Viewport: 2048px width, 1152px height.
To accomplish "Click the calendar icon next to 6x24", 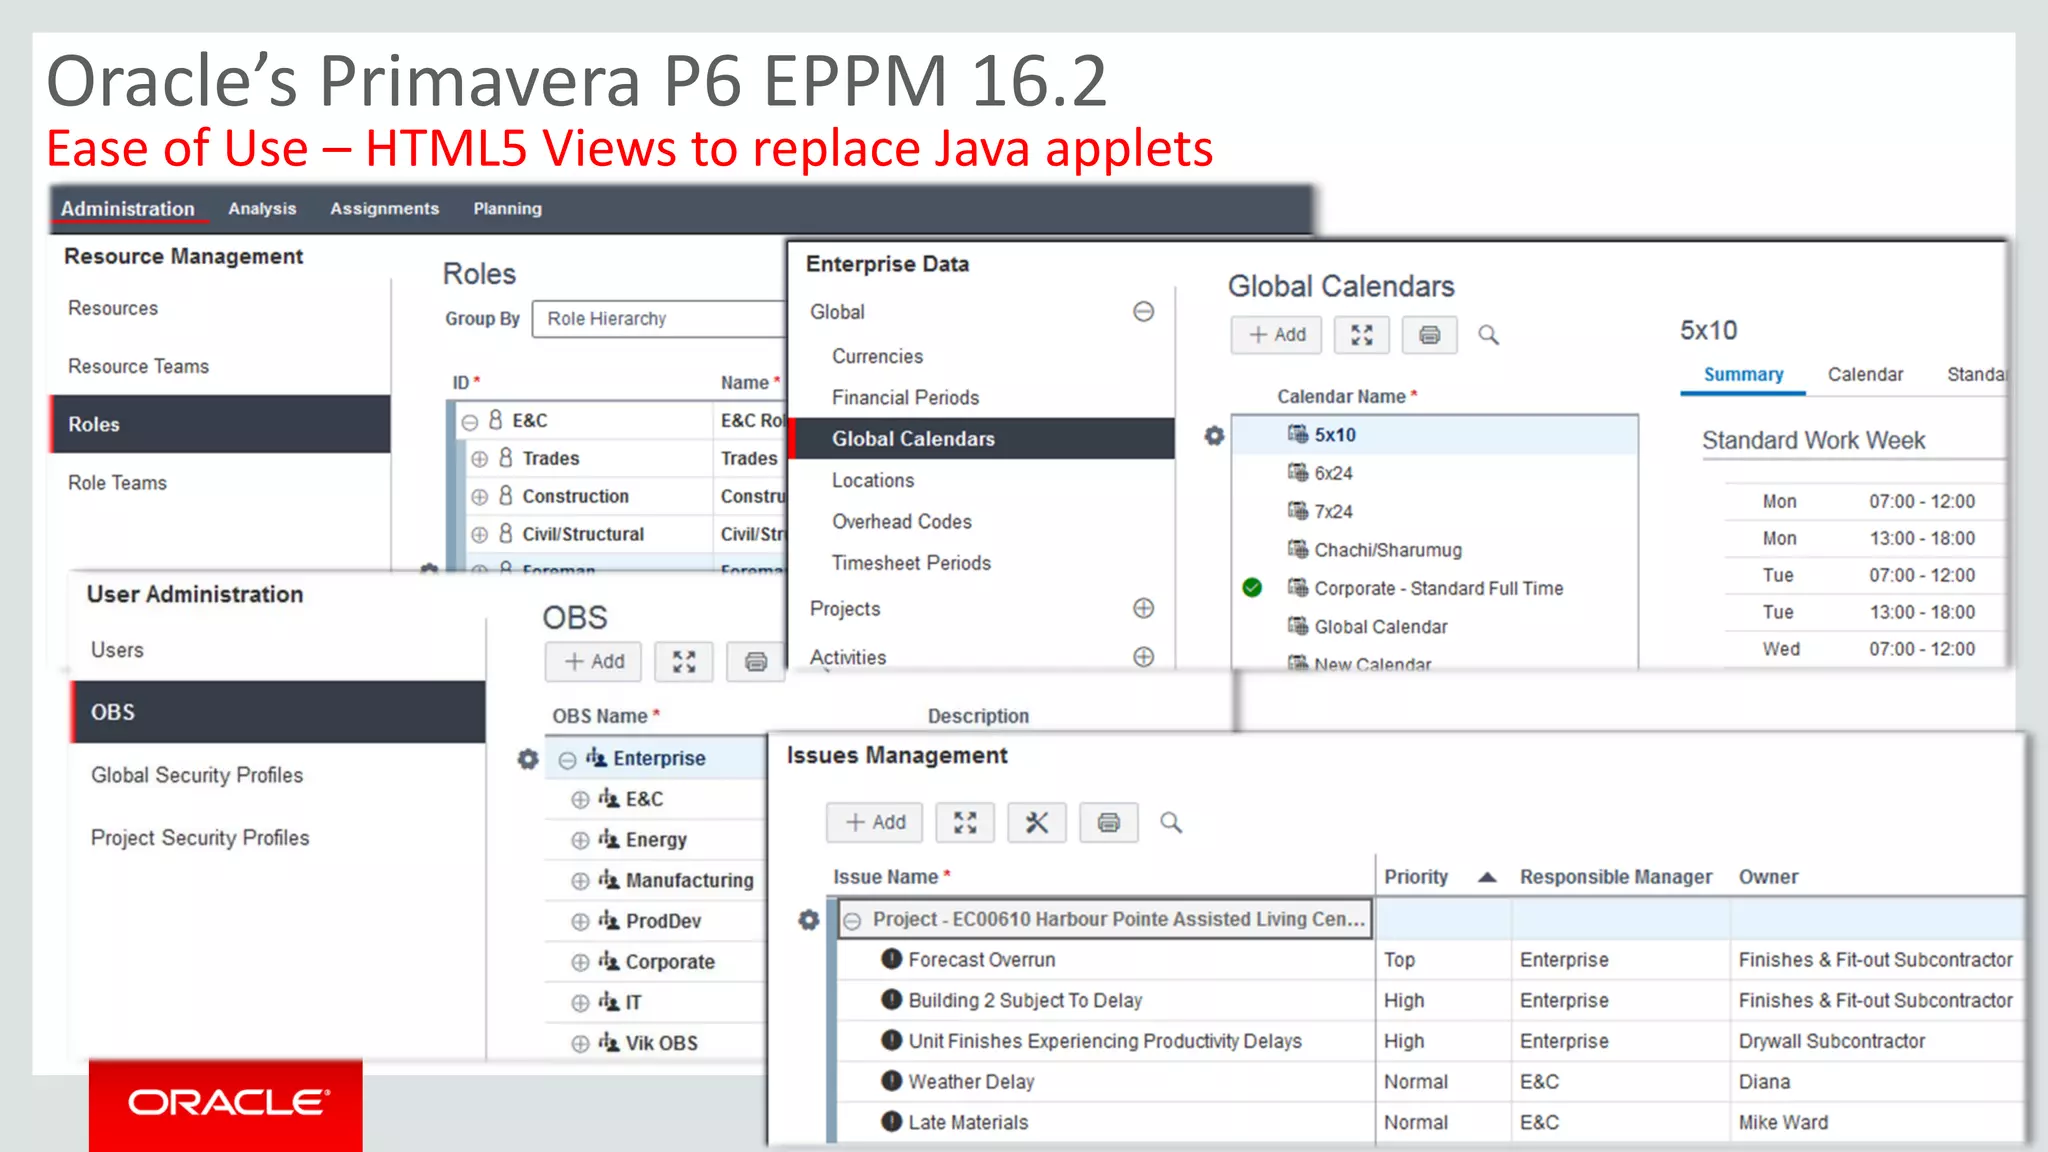I will click(1298, 473).
